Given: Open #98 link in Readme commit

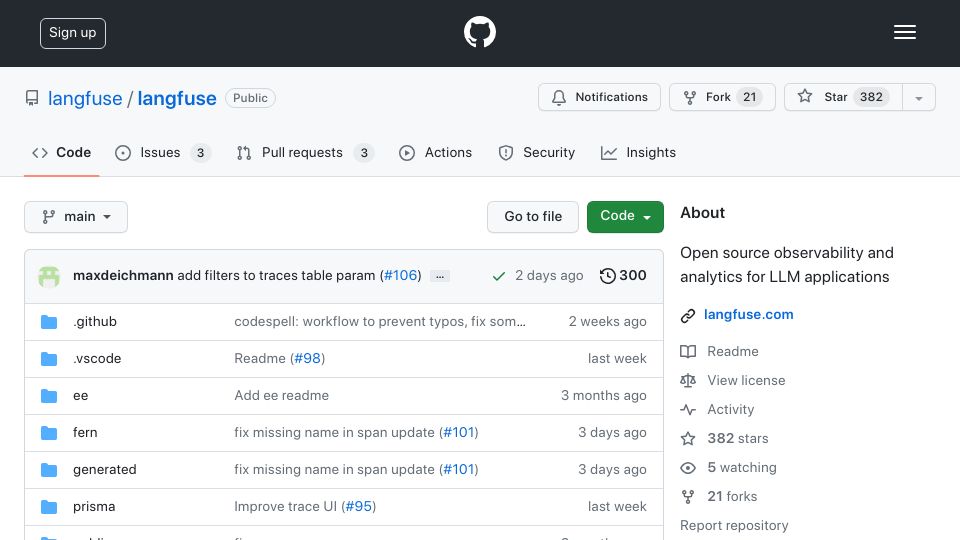Looking at the screenshot, I should (307, 358).
